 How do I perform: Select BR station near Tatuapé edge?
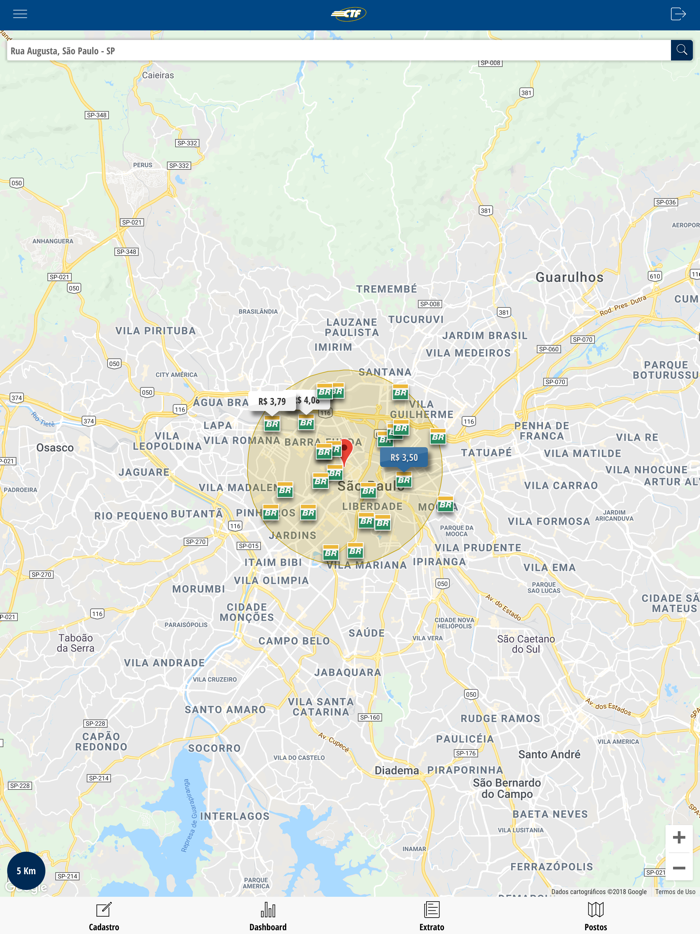(438, 437)
